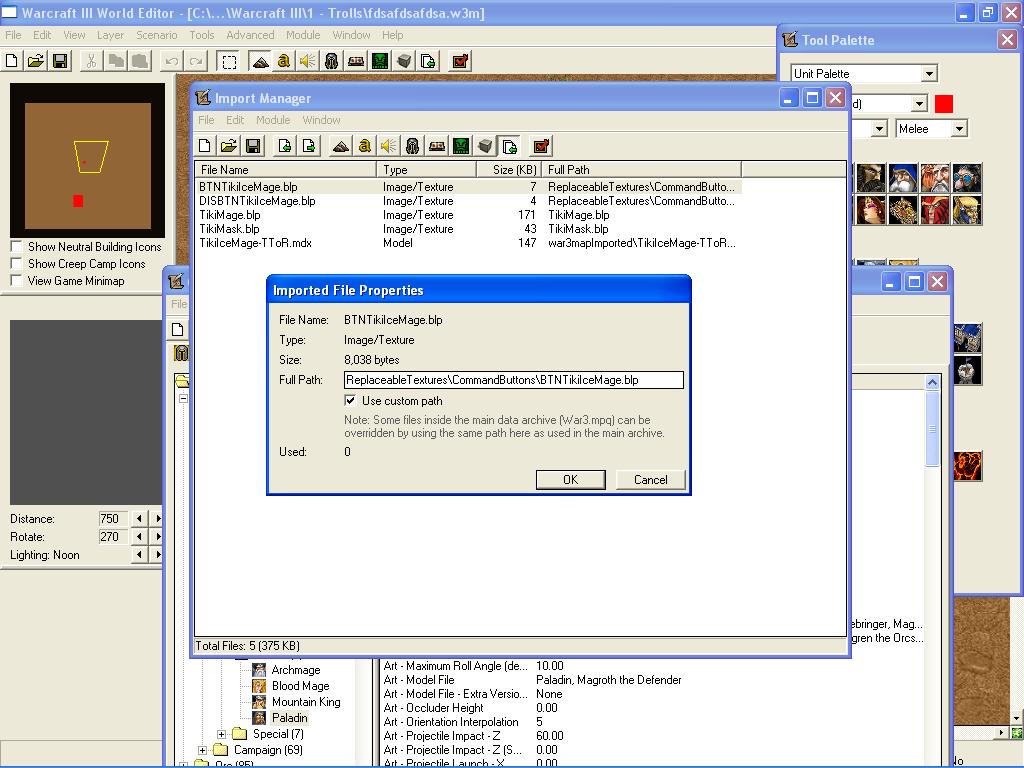This screenshot has height=768, width=1024.
Task: Open Object Manager from main World Editor toolbar
Action: 404,61
